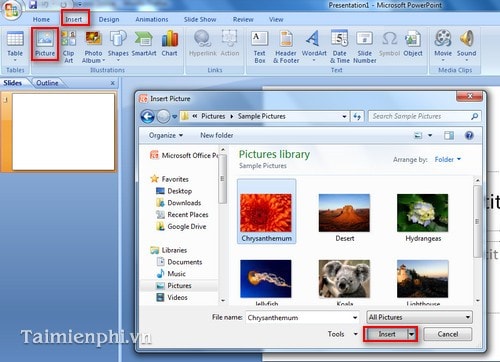Toggle the preview pane icon in dialog
500x362 pixels.
tap(449, 135)
